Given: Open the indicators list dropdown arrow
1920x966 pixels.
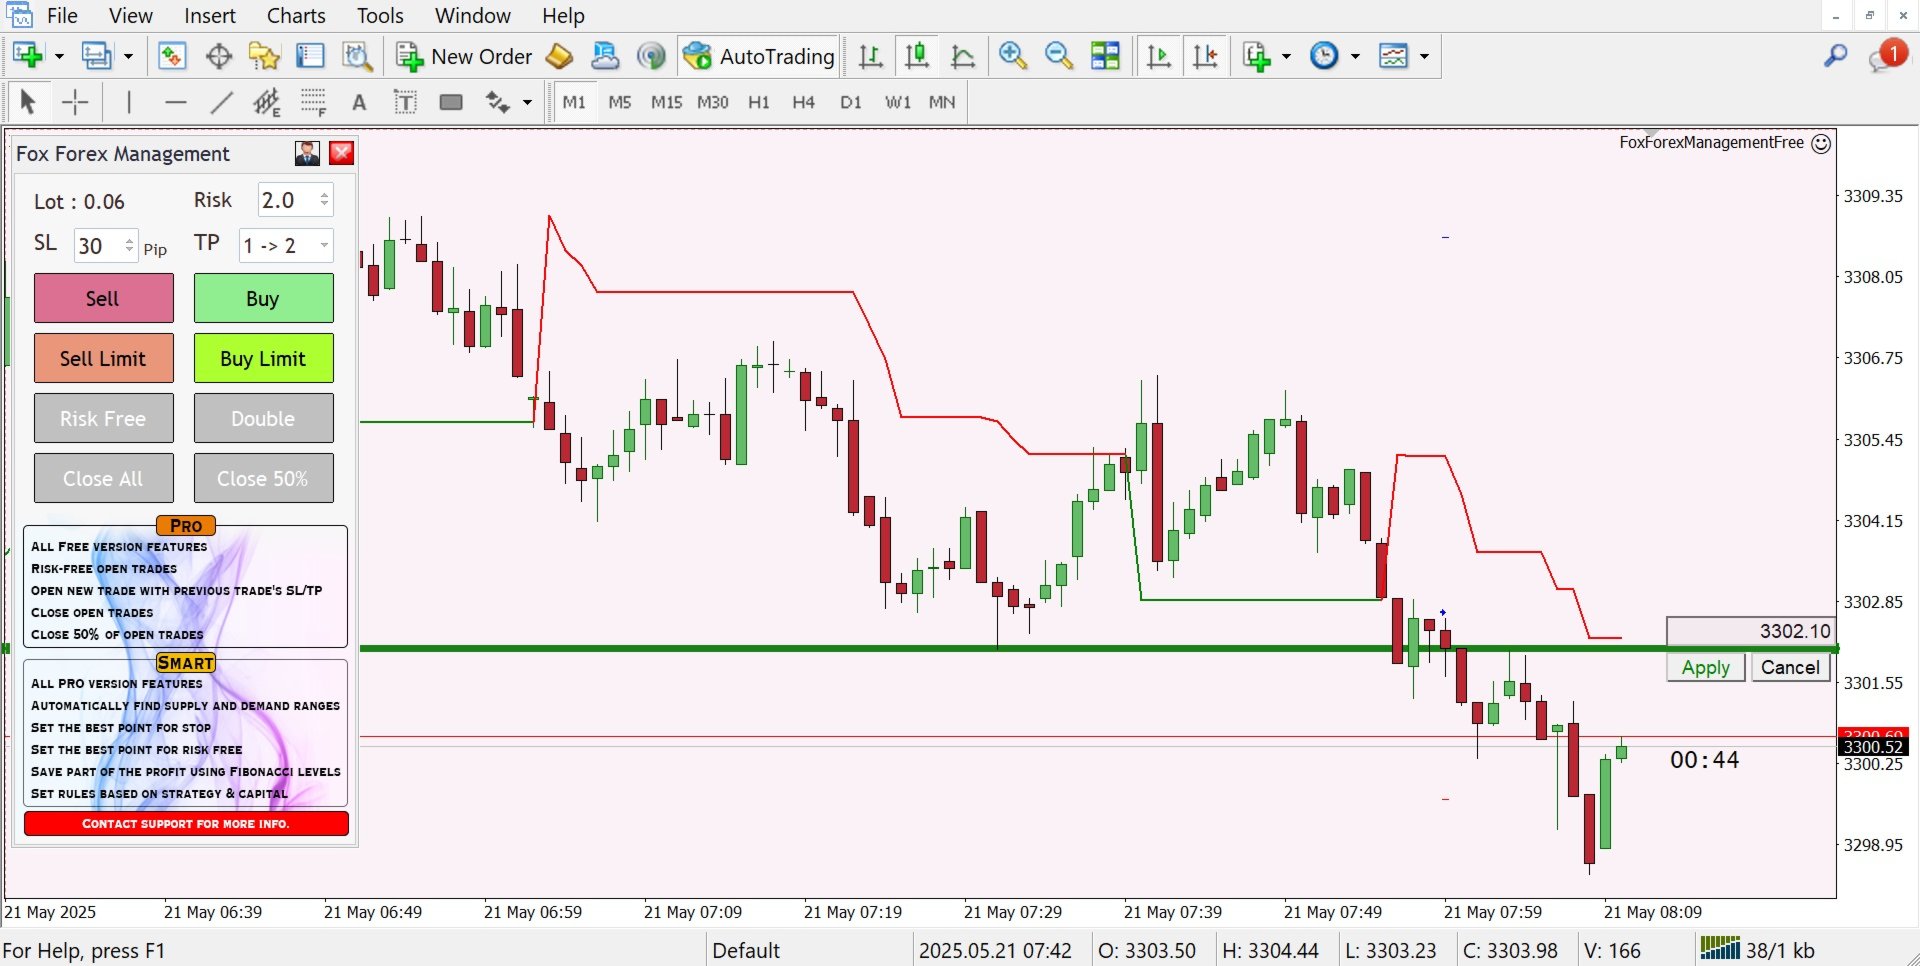Looking at the screenshot, I should point(1286,56).
